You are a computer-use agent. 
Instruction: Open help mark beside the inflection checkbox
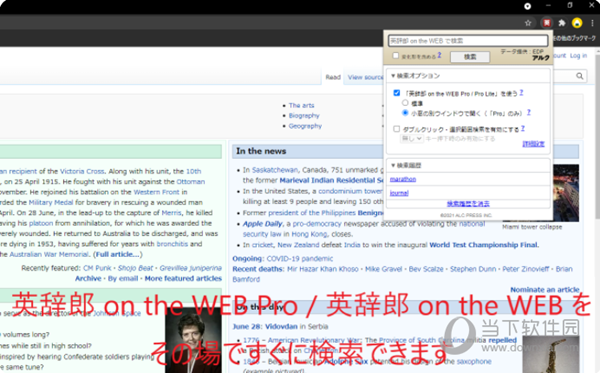click(439, 55)
